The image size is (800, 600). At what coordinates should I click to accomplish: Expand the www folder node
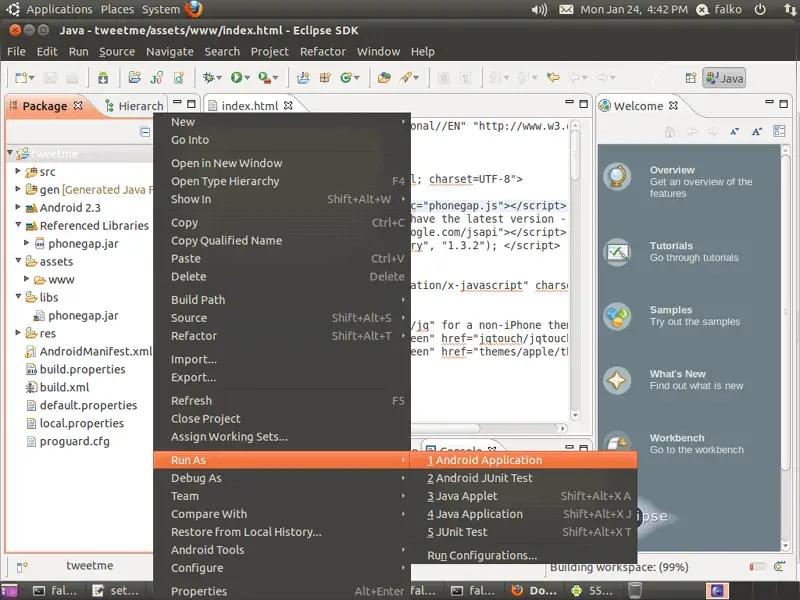pyautogui.click(x=27, y=279)
